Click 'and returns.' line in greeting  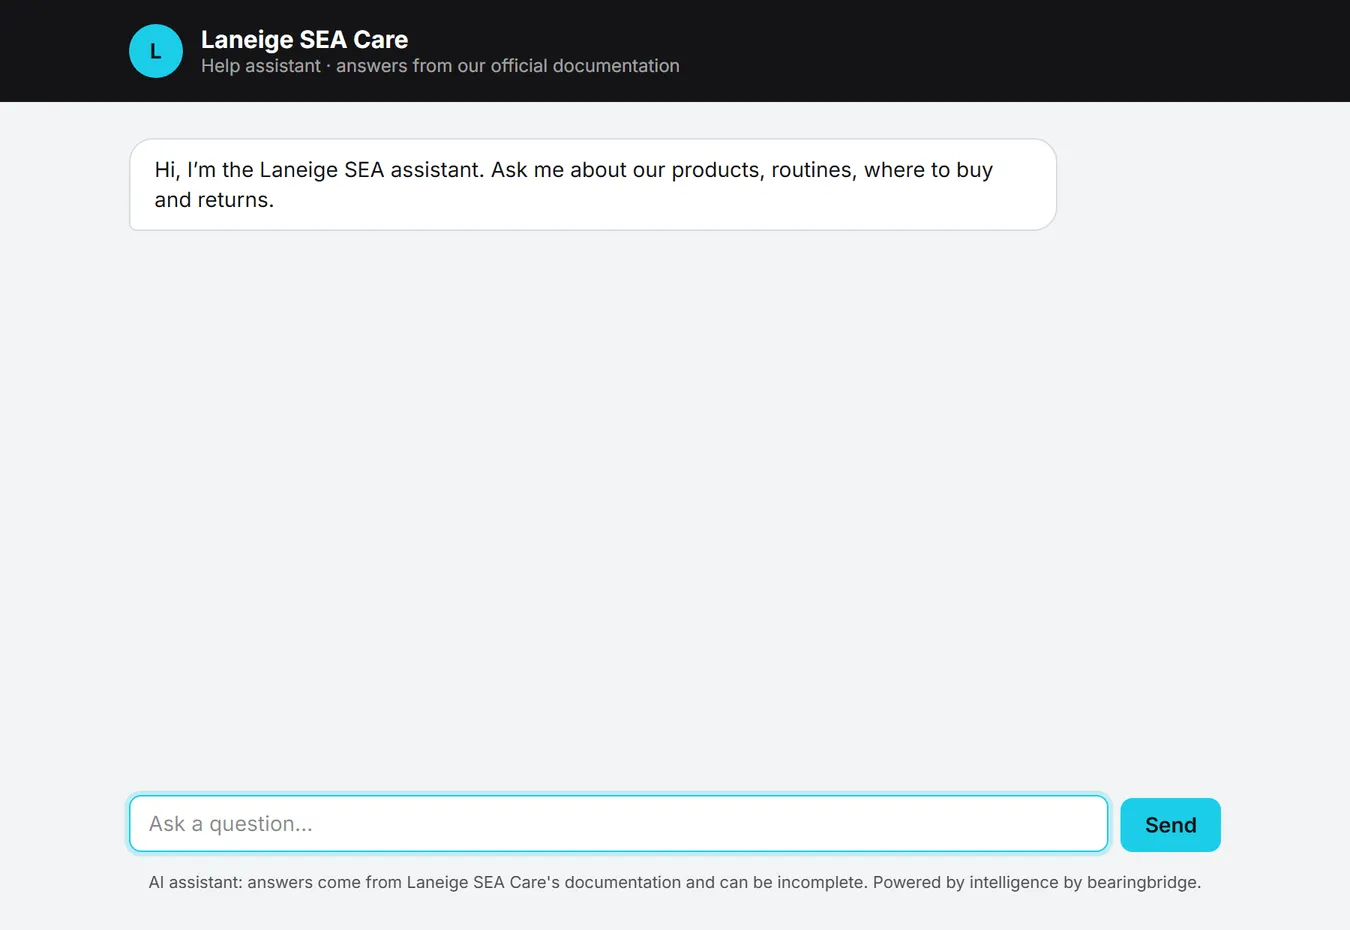click(x=214, y=200)
